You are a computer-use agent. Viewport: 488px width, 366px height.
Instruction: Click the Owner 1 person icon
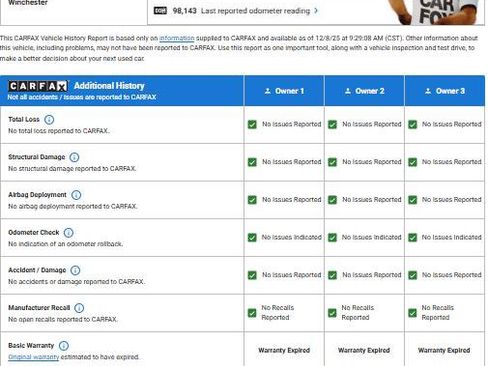click(267, 91)
